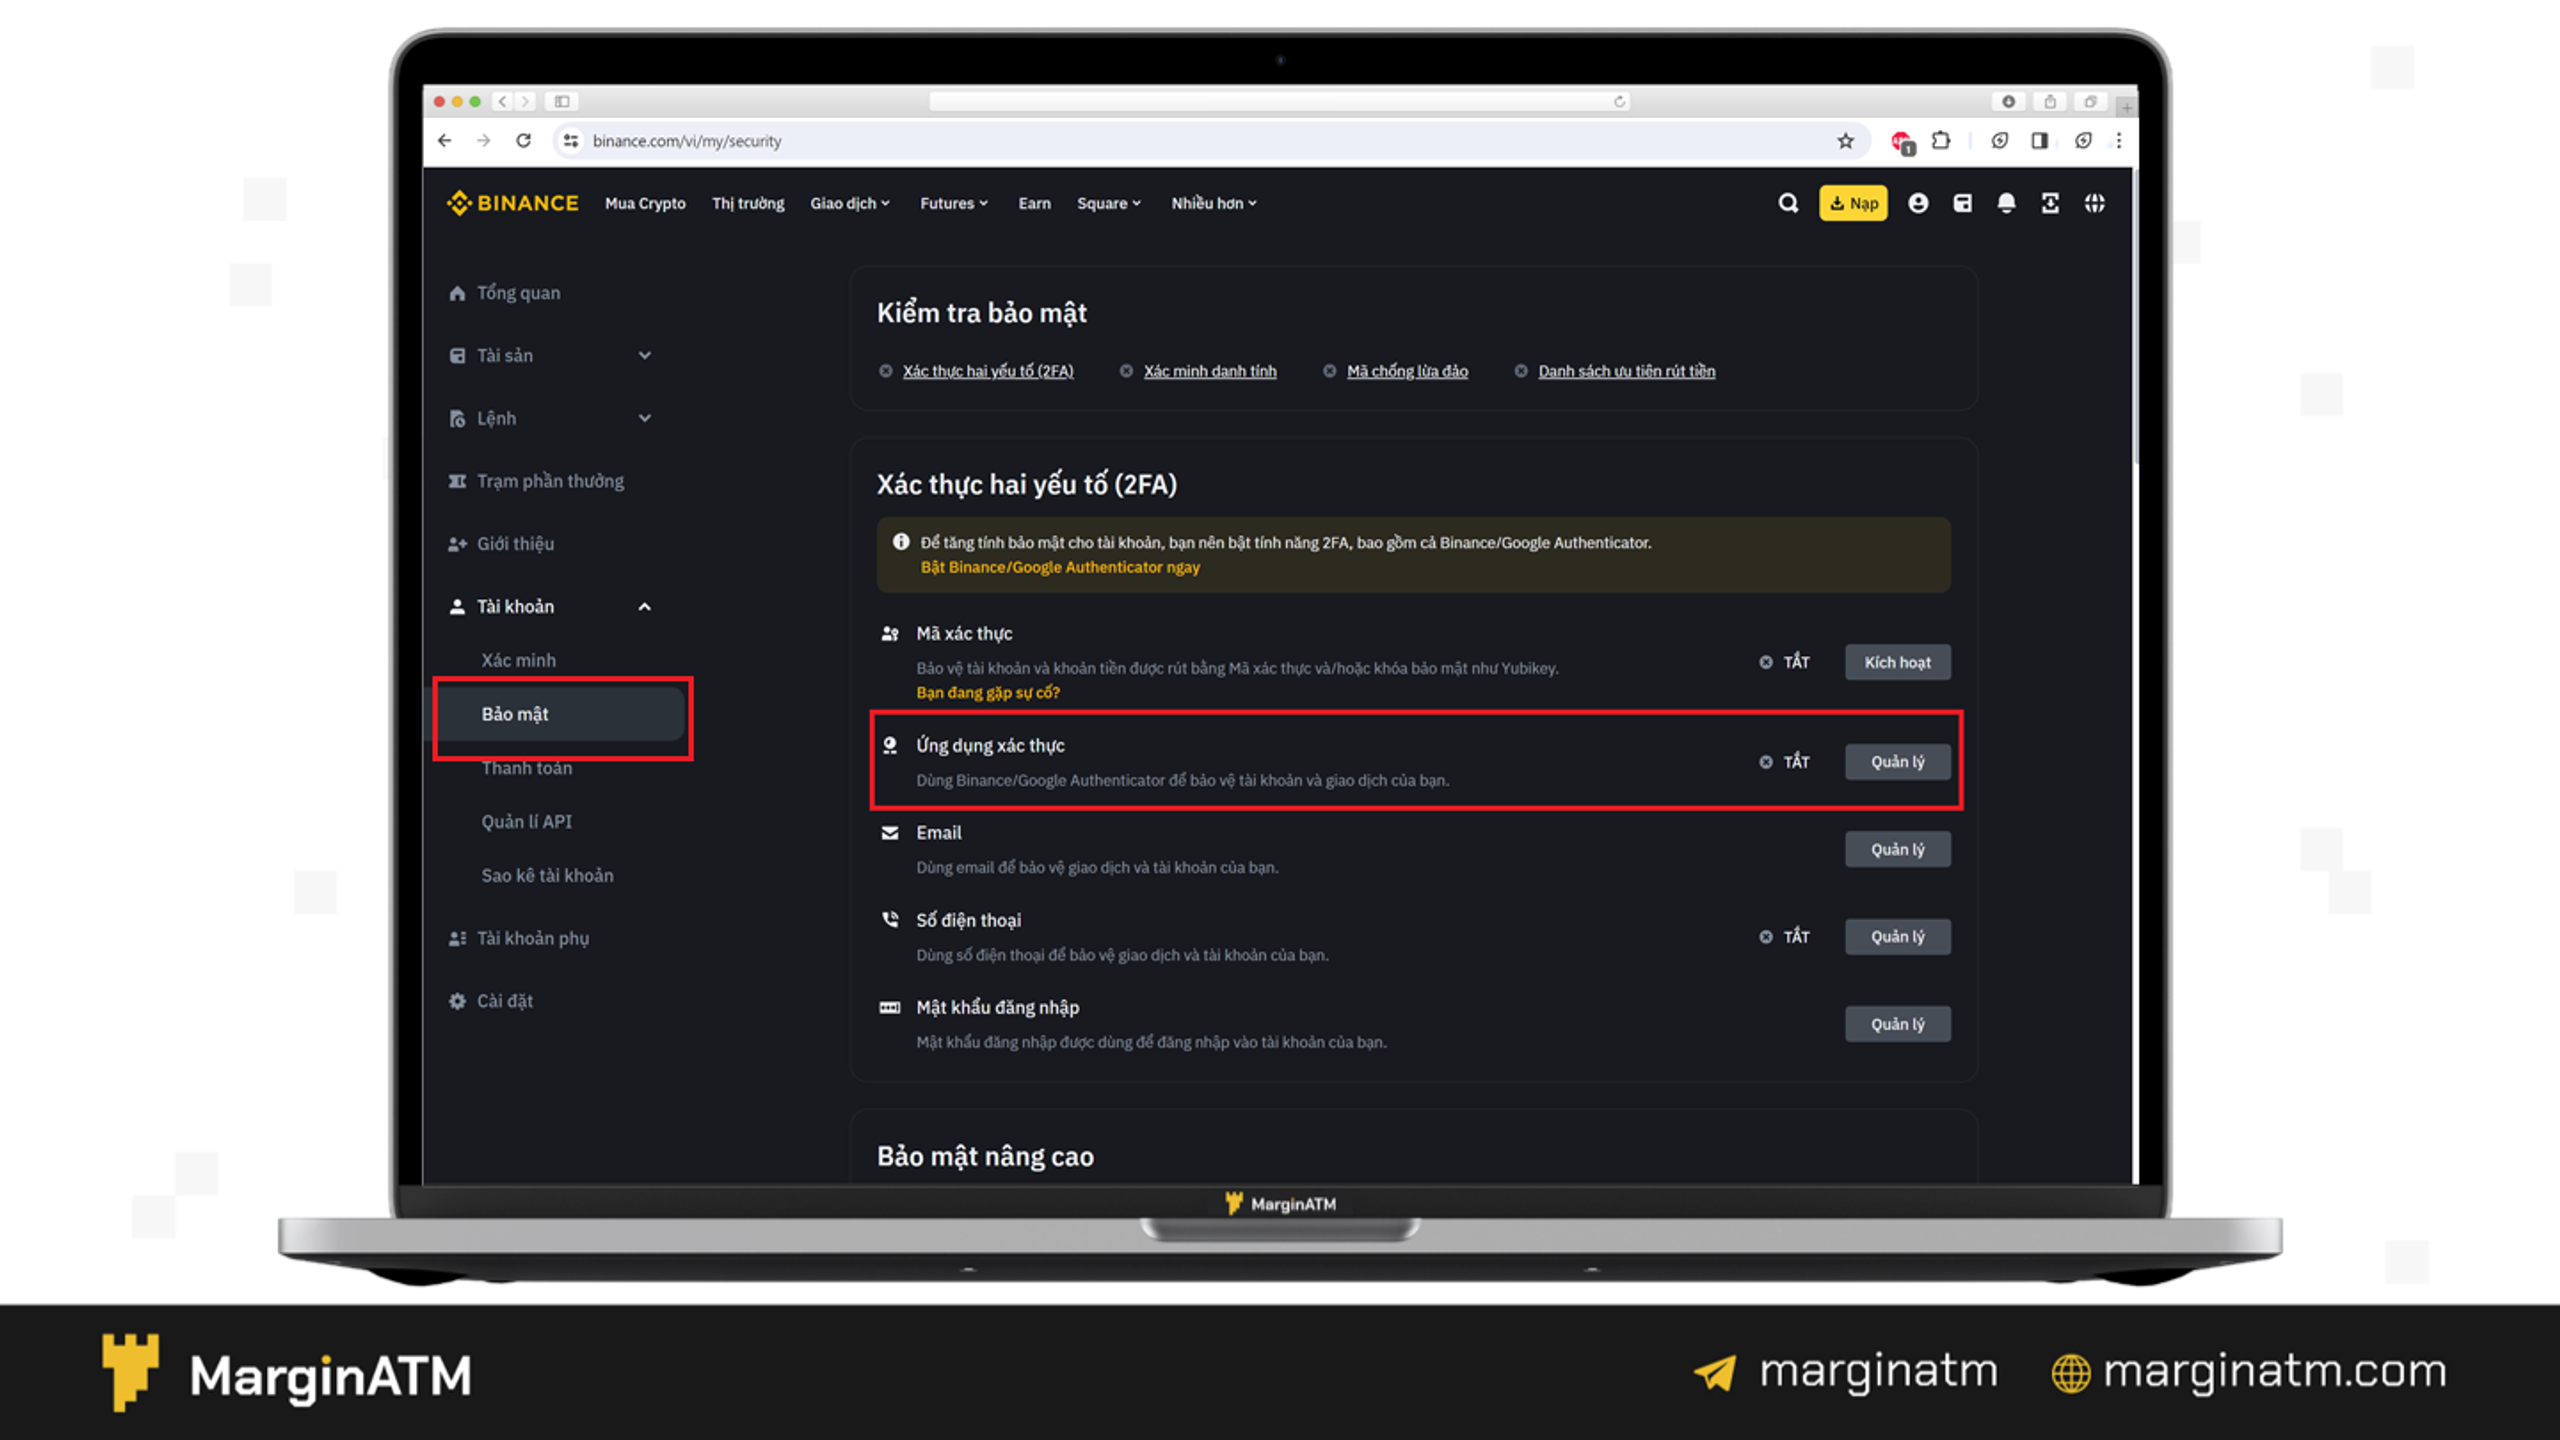
Task: Click Quản lý for Mật khẩu đăng nhập
Action: point(1897,1024)
